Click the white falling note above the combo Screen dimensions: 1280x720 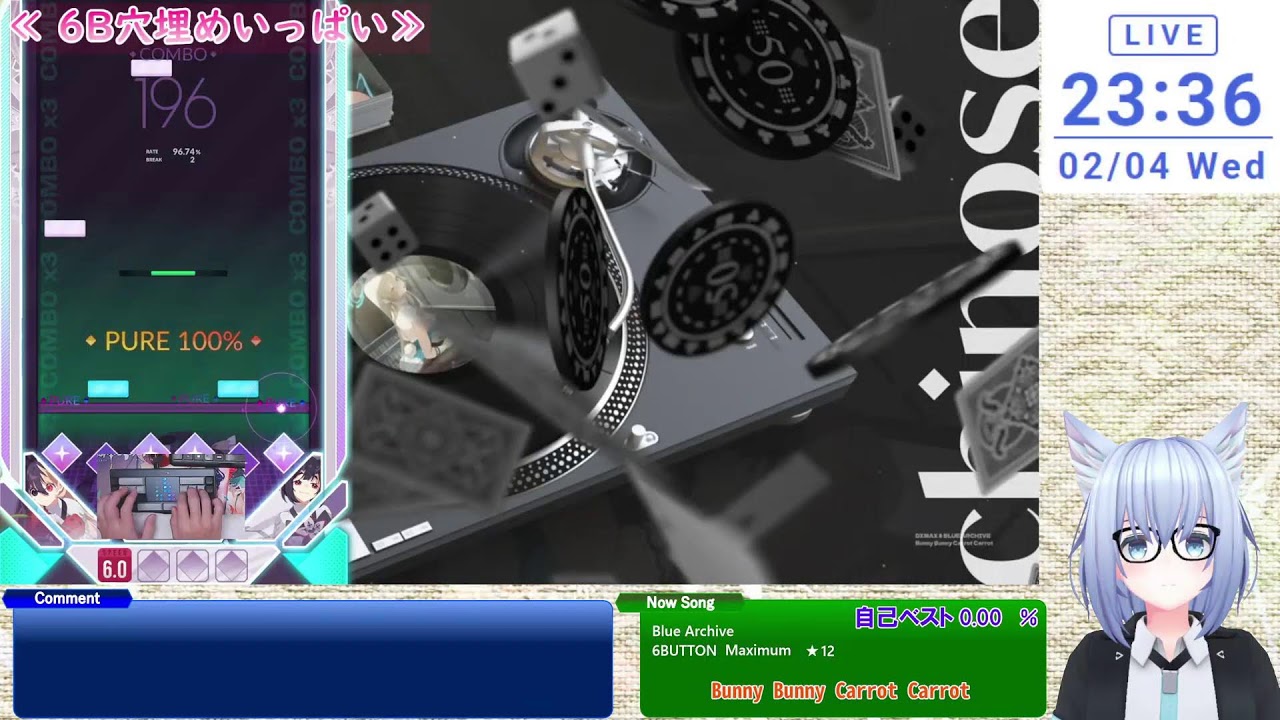[151, 68]
